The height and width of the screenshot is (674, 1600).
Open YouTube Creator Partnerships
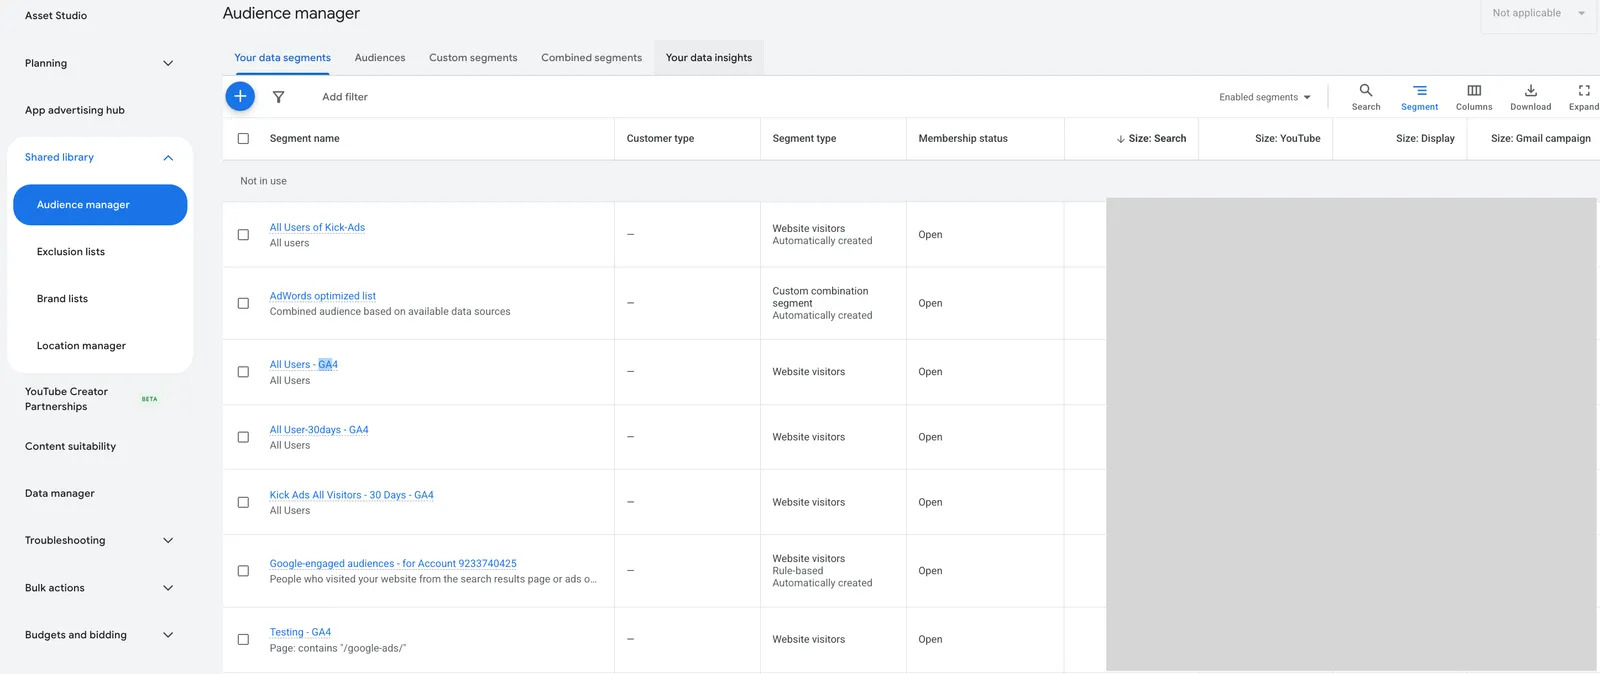(x=67, y=399)
